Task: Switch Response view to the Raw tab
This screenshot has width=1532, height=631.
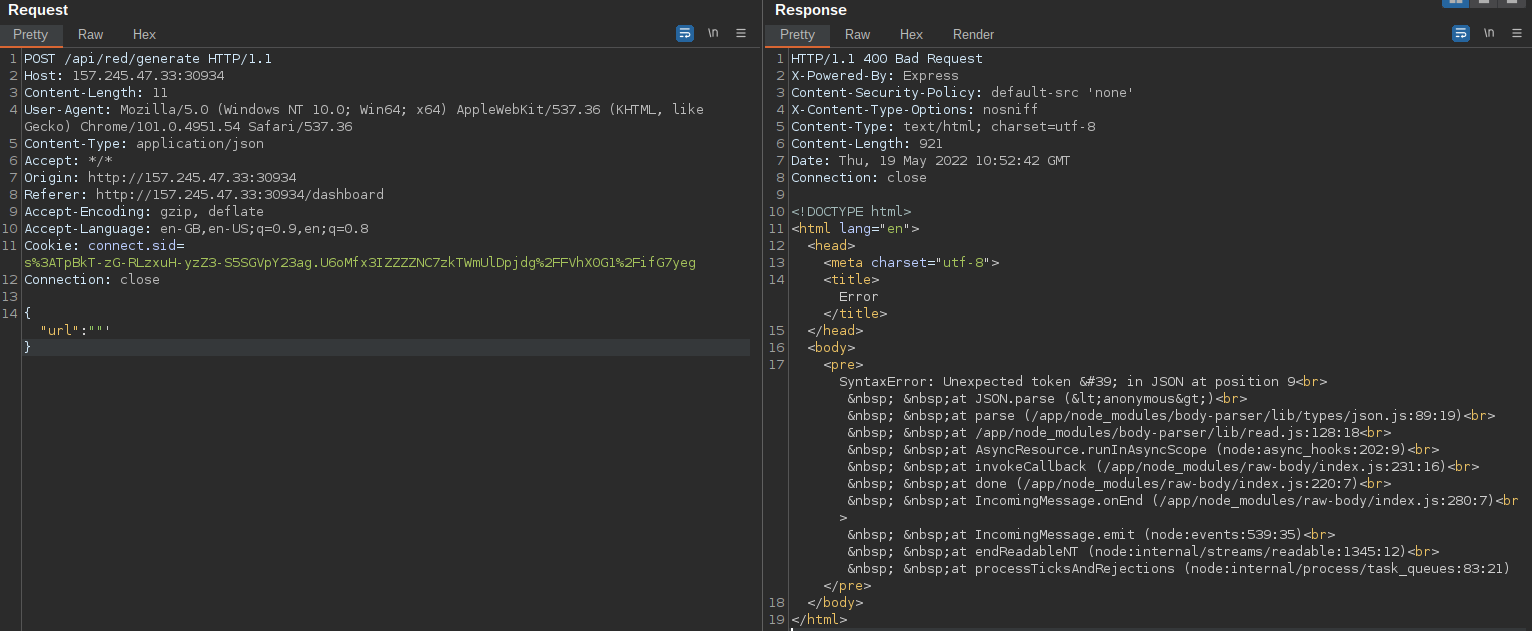Action: click(x=857, y=35)
